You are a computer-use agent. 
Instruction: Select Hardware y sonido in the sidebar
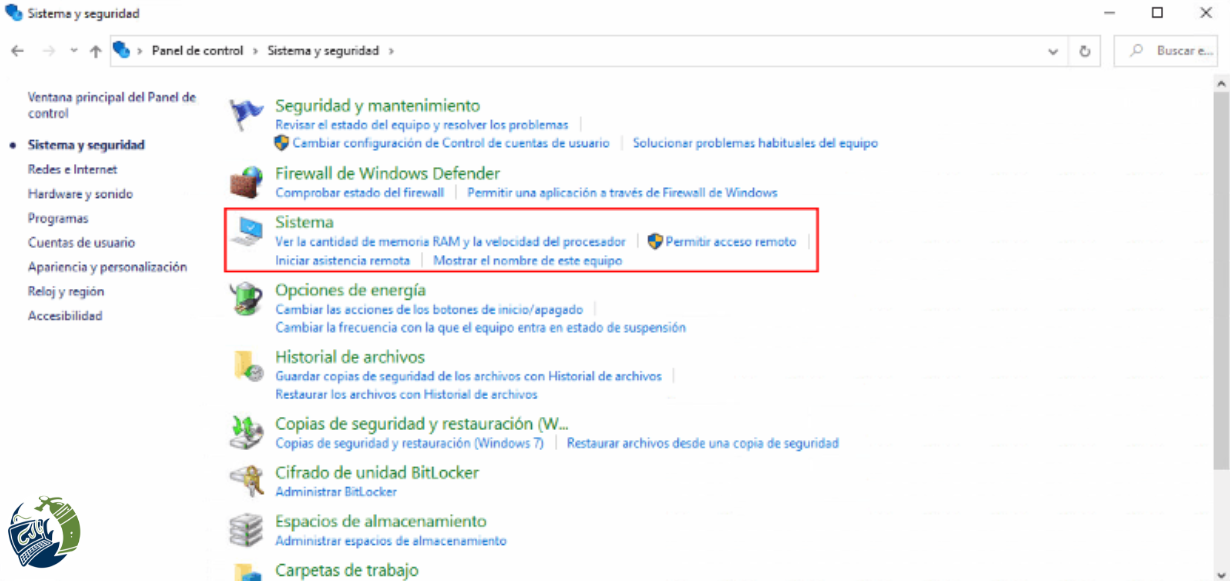click(x=80, y=194)
